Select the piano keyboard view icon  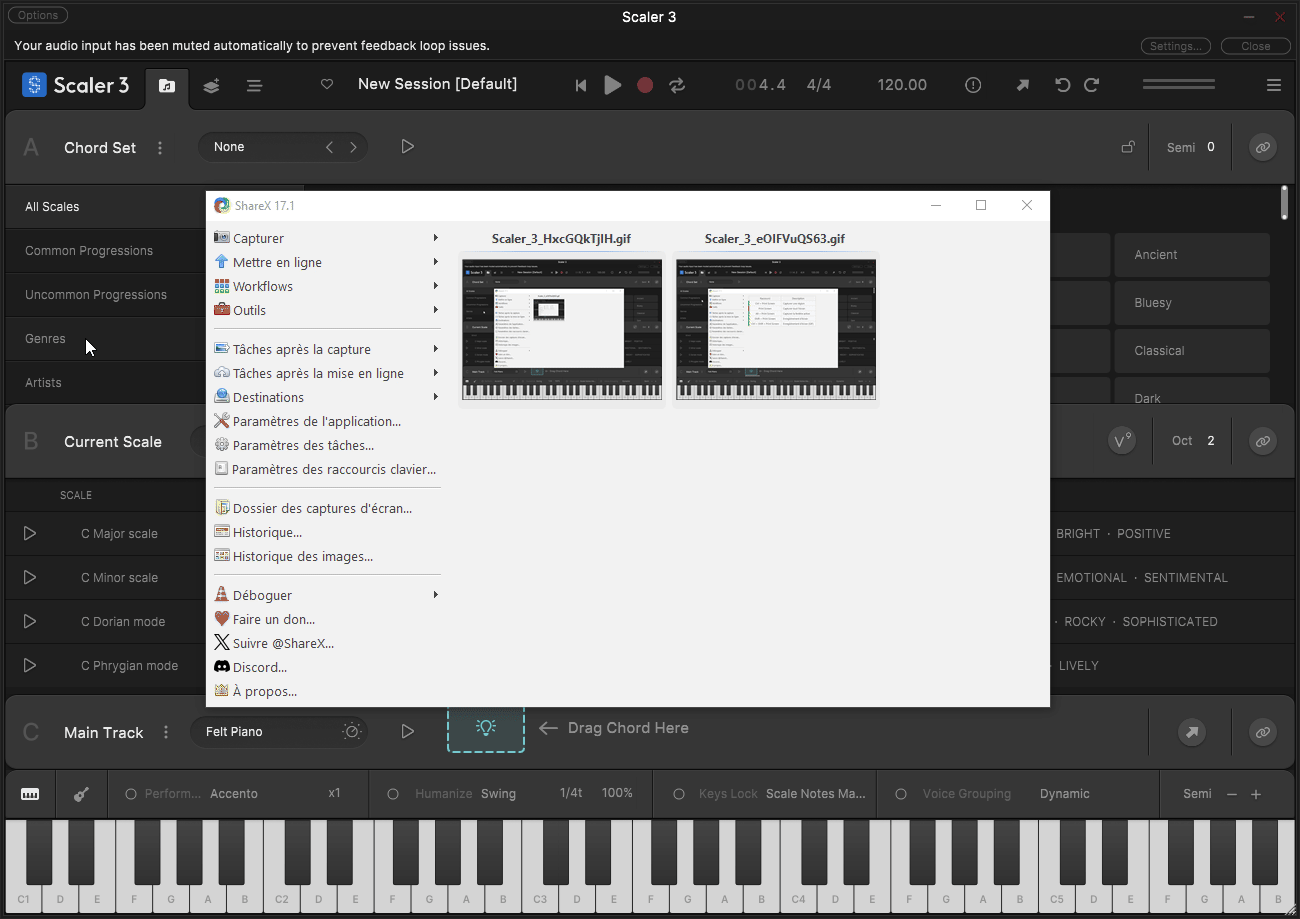pyautogui.click(x=30, y=794)
